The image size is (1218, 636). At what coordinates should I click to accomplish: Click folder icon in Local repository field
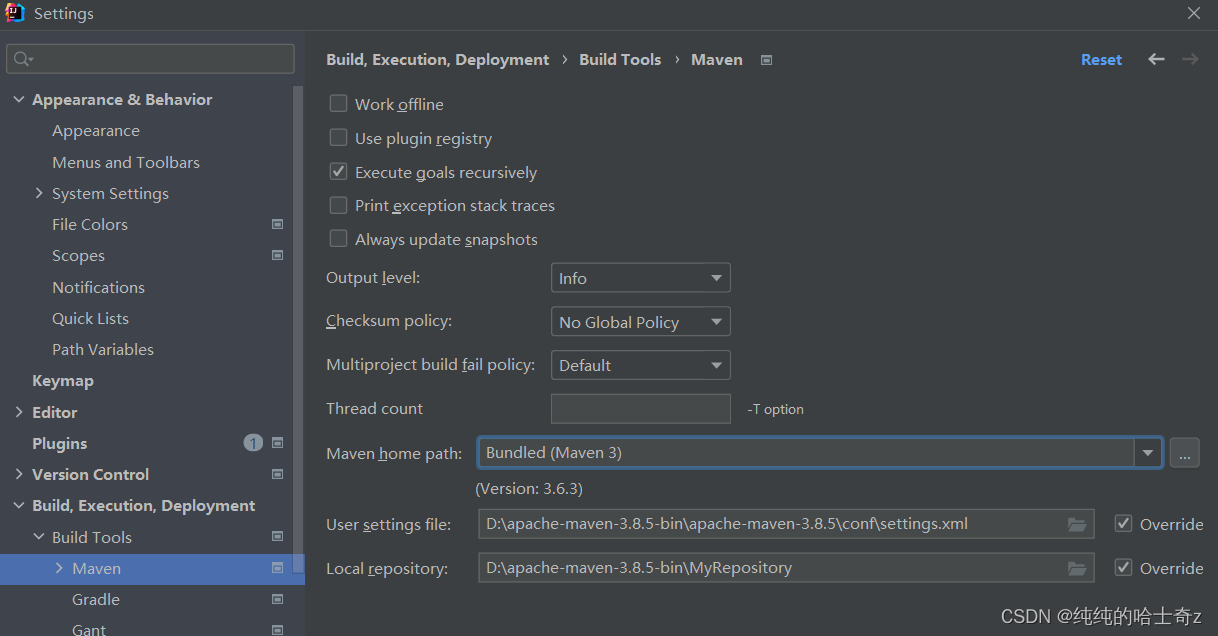click(x=1076, y=568)
